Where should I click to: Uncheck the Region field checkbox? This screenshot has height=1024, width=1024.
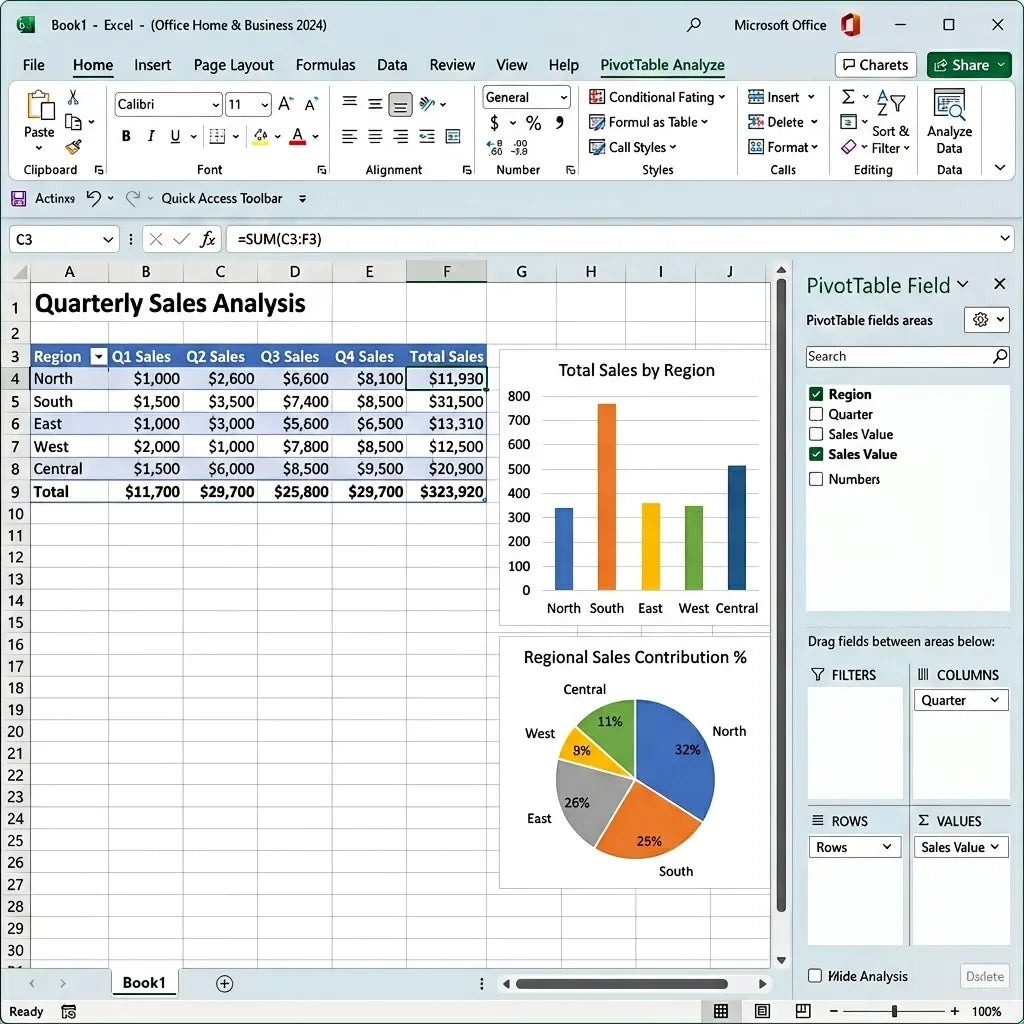click(816, 394)
